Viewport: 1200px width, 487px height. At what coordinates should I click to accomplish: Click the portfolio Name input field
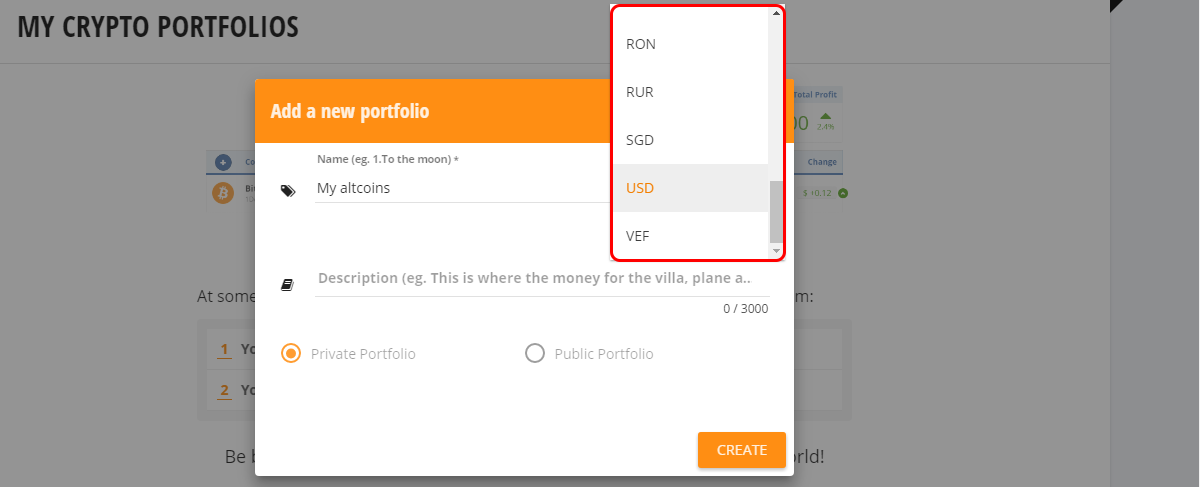click(x=462, y=188)
